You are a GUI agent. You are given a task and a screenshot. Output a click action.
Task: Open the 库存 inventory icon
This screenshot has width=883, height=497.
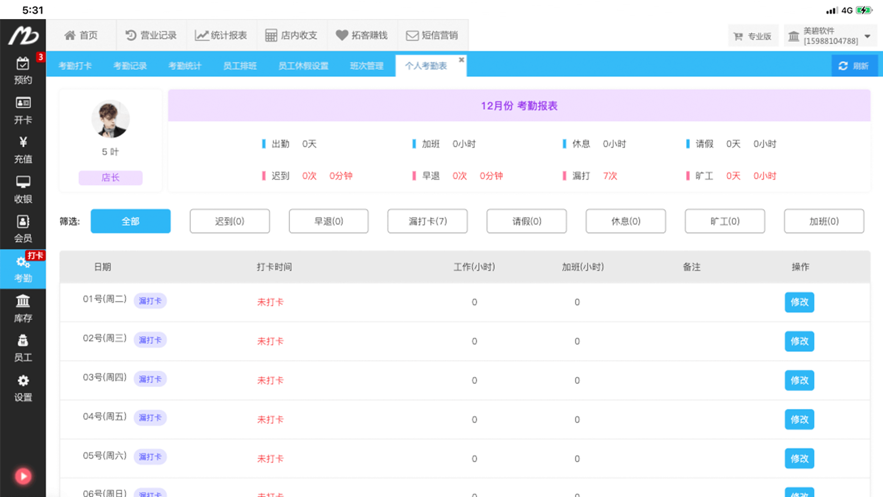[23, 308]
